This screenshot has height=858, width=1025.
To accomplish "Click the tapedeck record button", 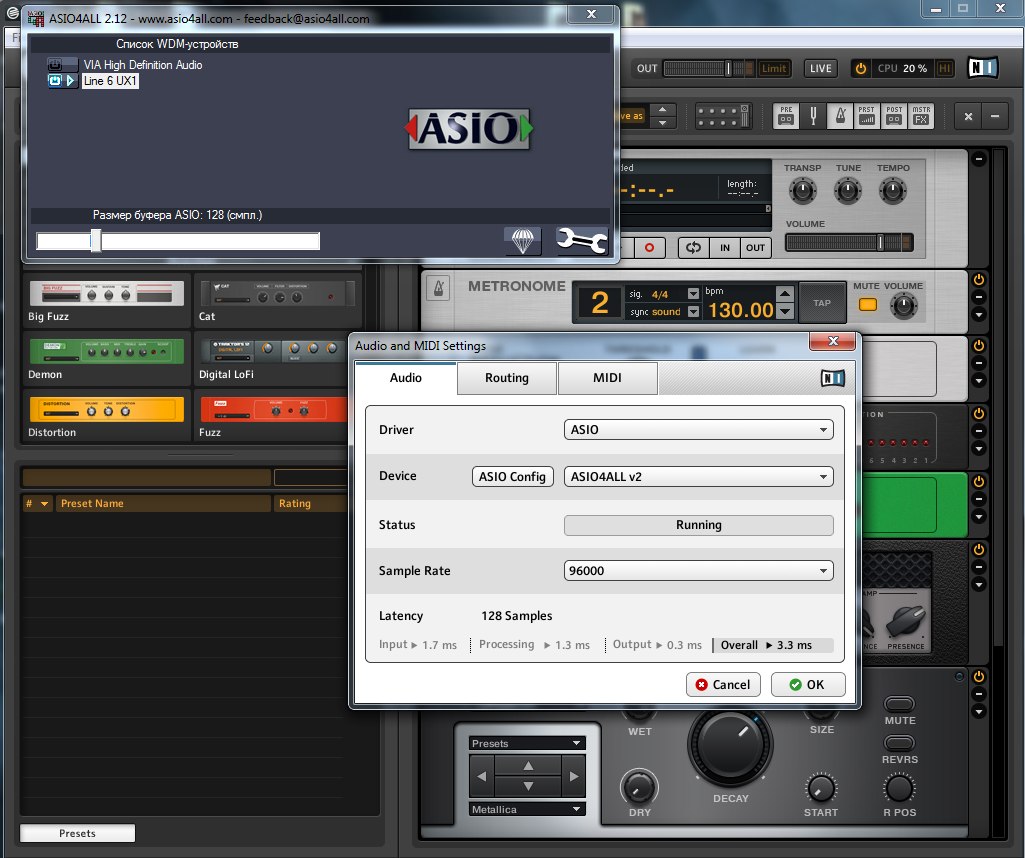I will coord(649,248).
